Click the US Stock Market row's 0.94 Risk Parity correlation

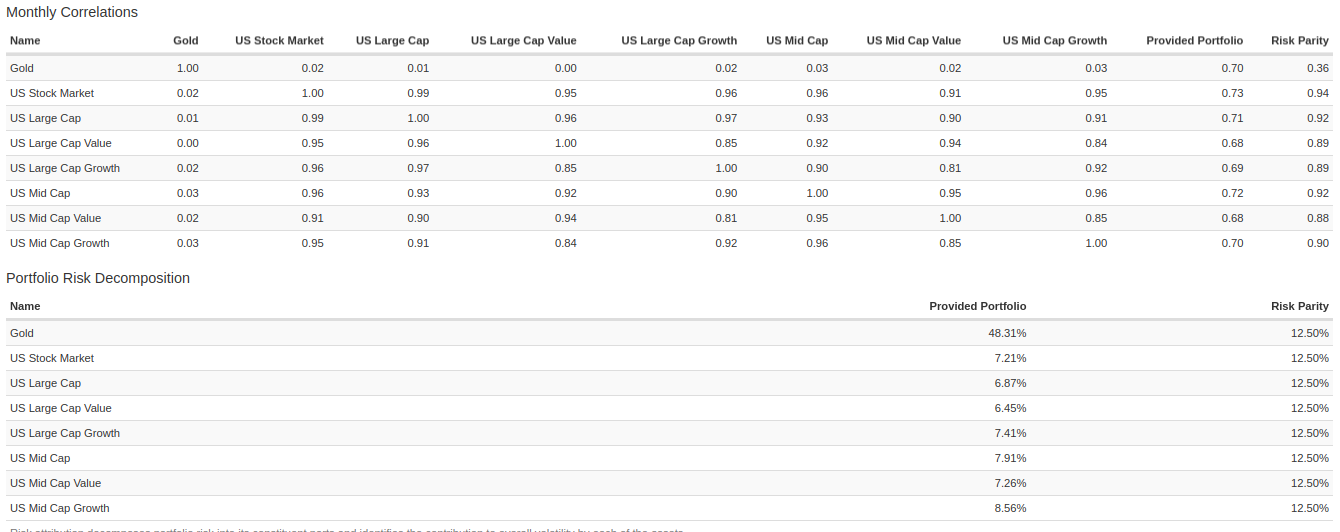(x=1317, y=93)
